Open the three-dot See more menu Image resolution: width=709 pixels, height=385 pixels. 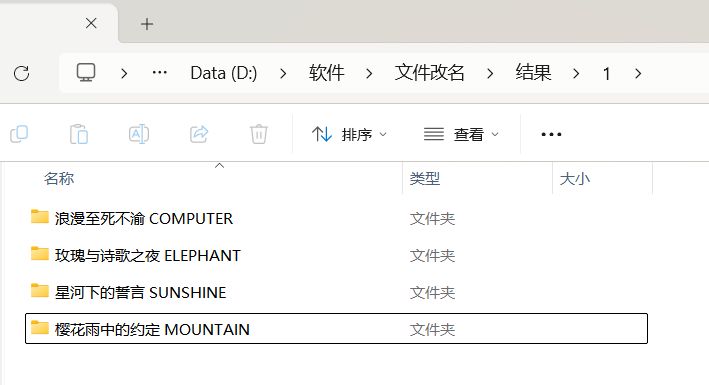[x=551, y=134]
